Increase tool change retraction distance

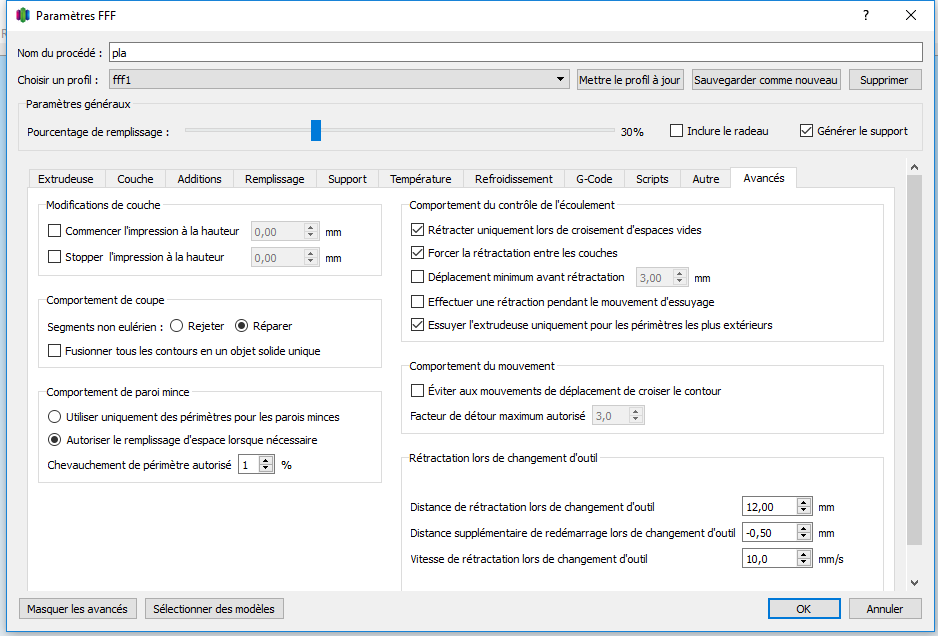tap(804, 503)
